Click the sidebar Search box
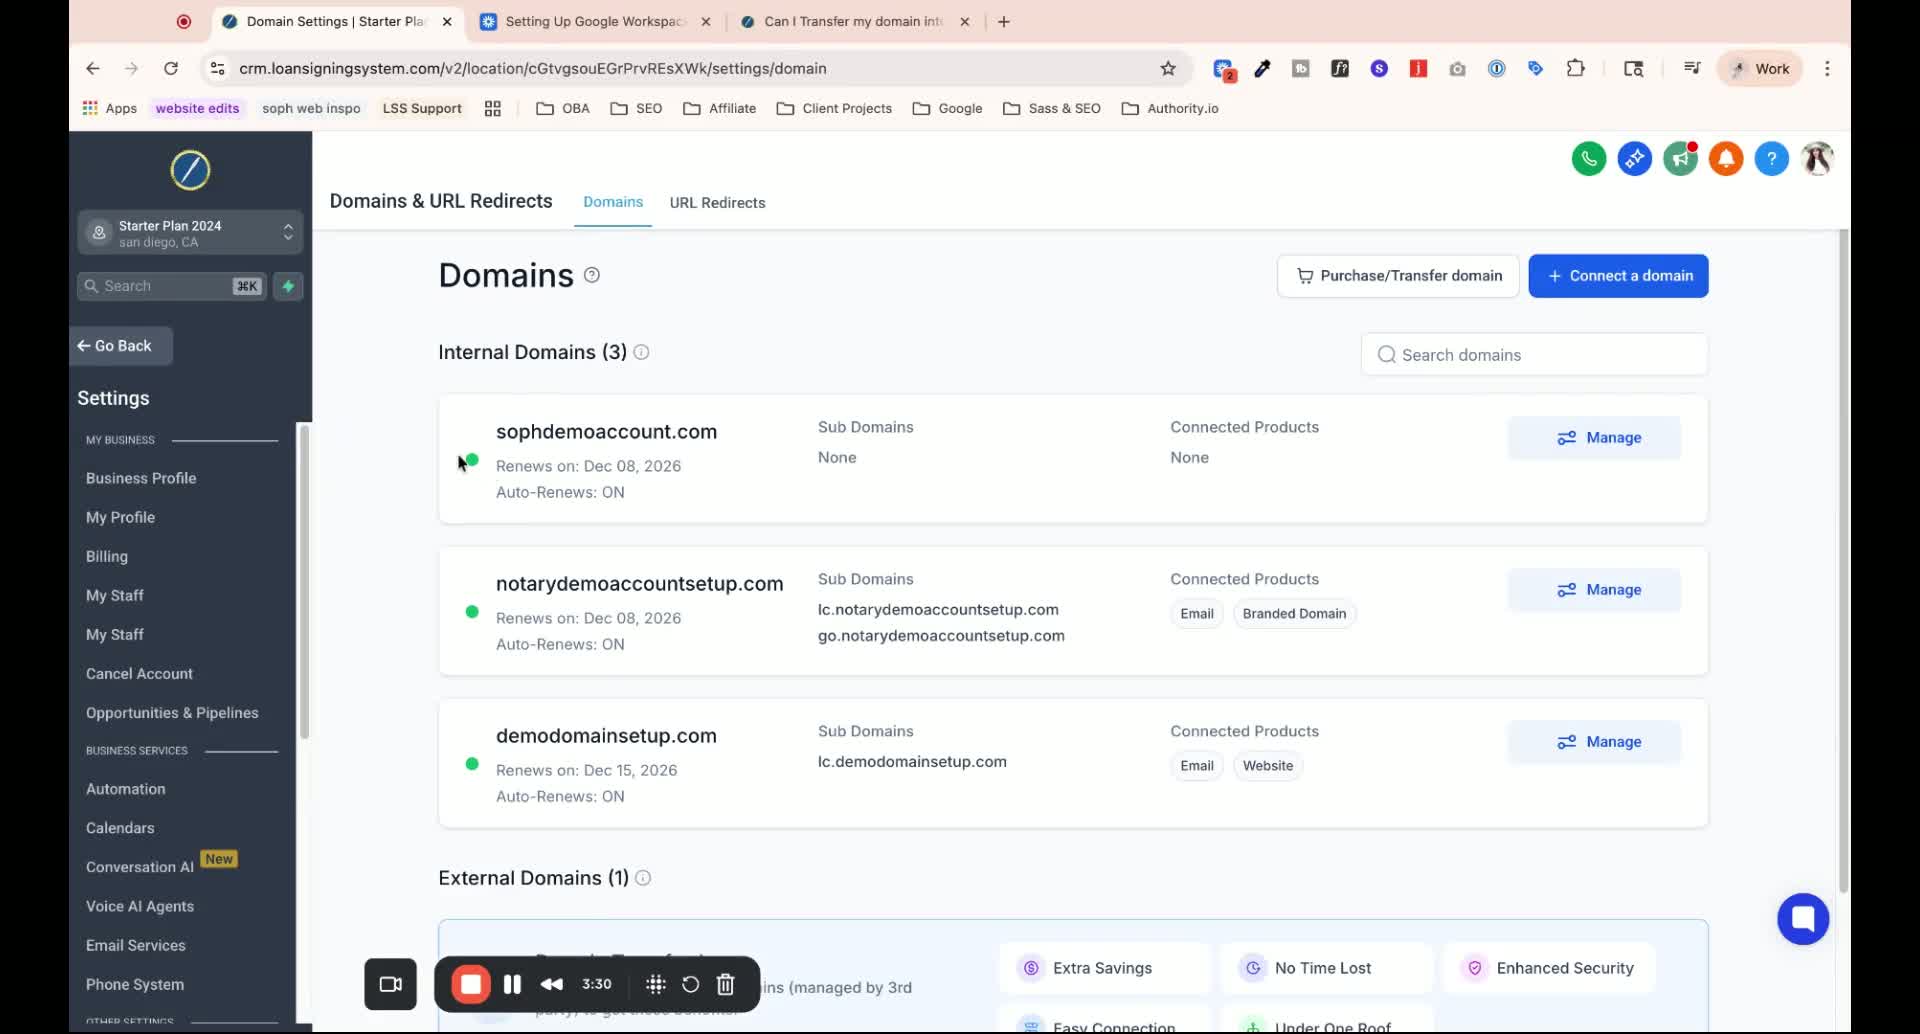The width and height of the screenshot is (1920, 1034). (x=171, y=286)
